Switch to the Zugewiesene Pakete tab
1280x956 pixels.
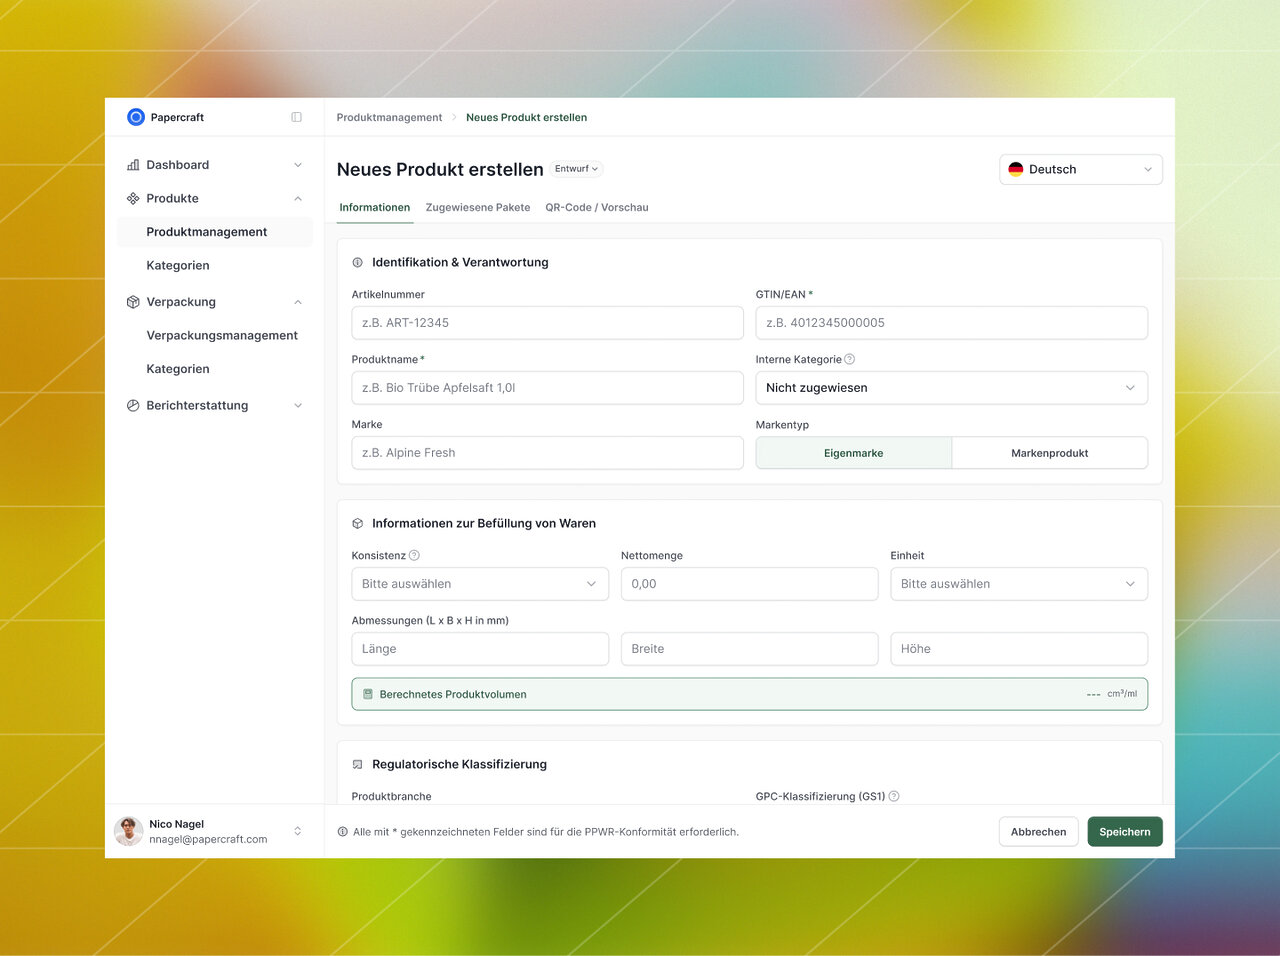tap(478, 208)
